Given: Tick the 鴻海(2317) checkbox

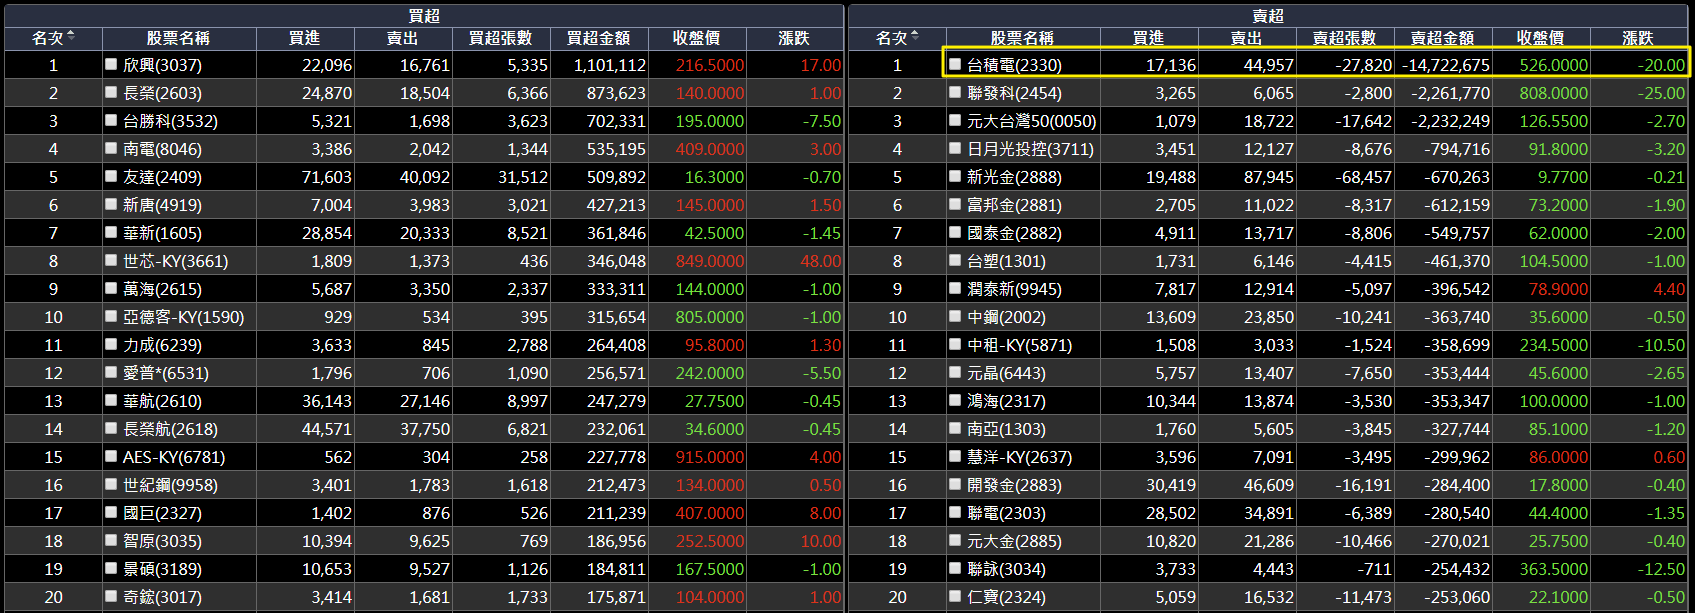Looking at the screenshot, I should 955,400.
